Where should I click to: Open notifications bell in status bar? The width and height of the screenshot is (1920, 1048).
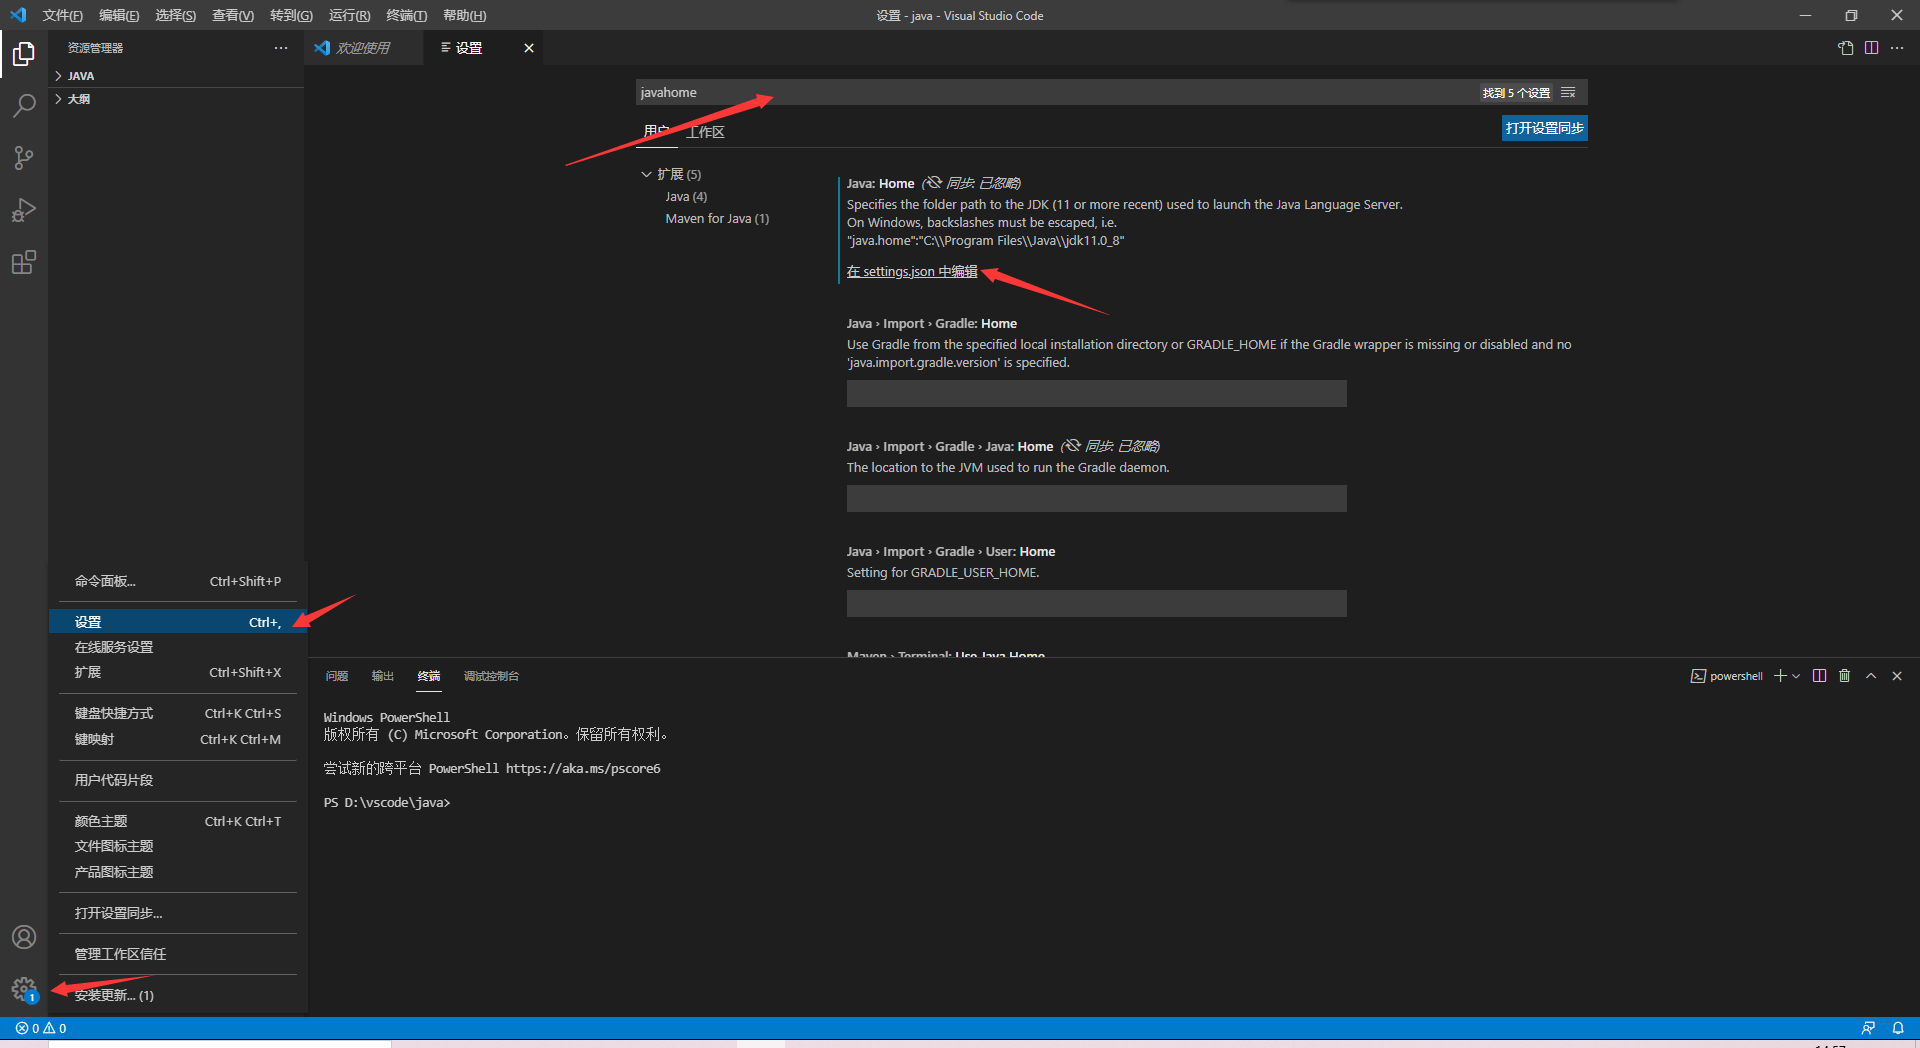pyautogui.click(x=1898, y=1028)
